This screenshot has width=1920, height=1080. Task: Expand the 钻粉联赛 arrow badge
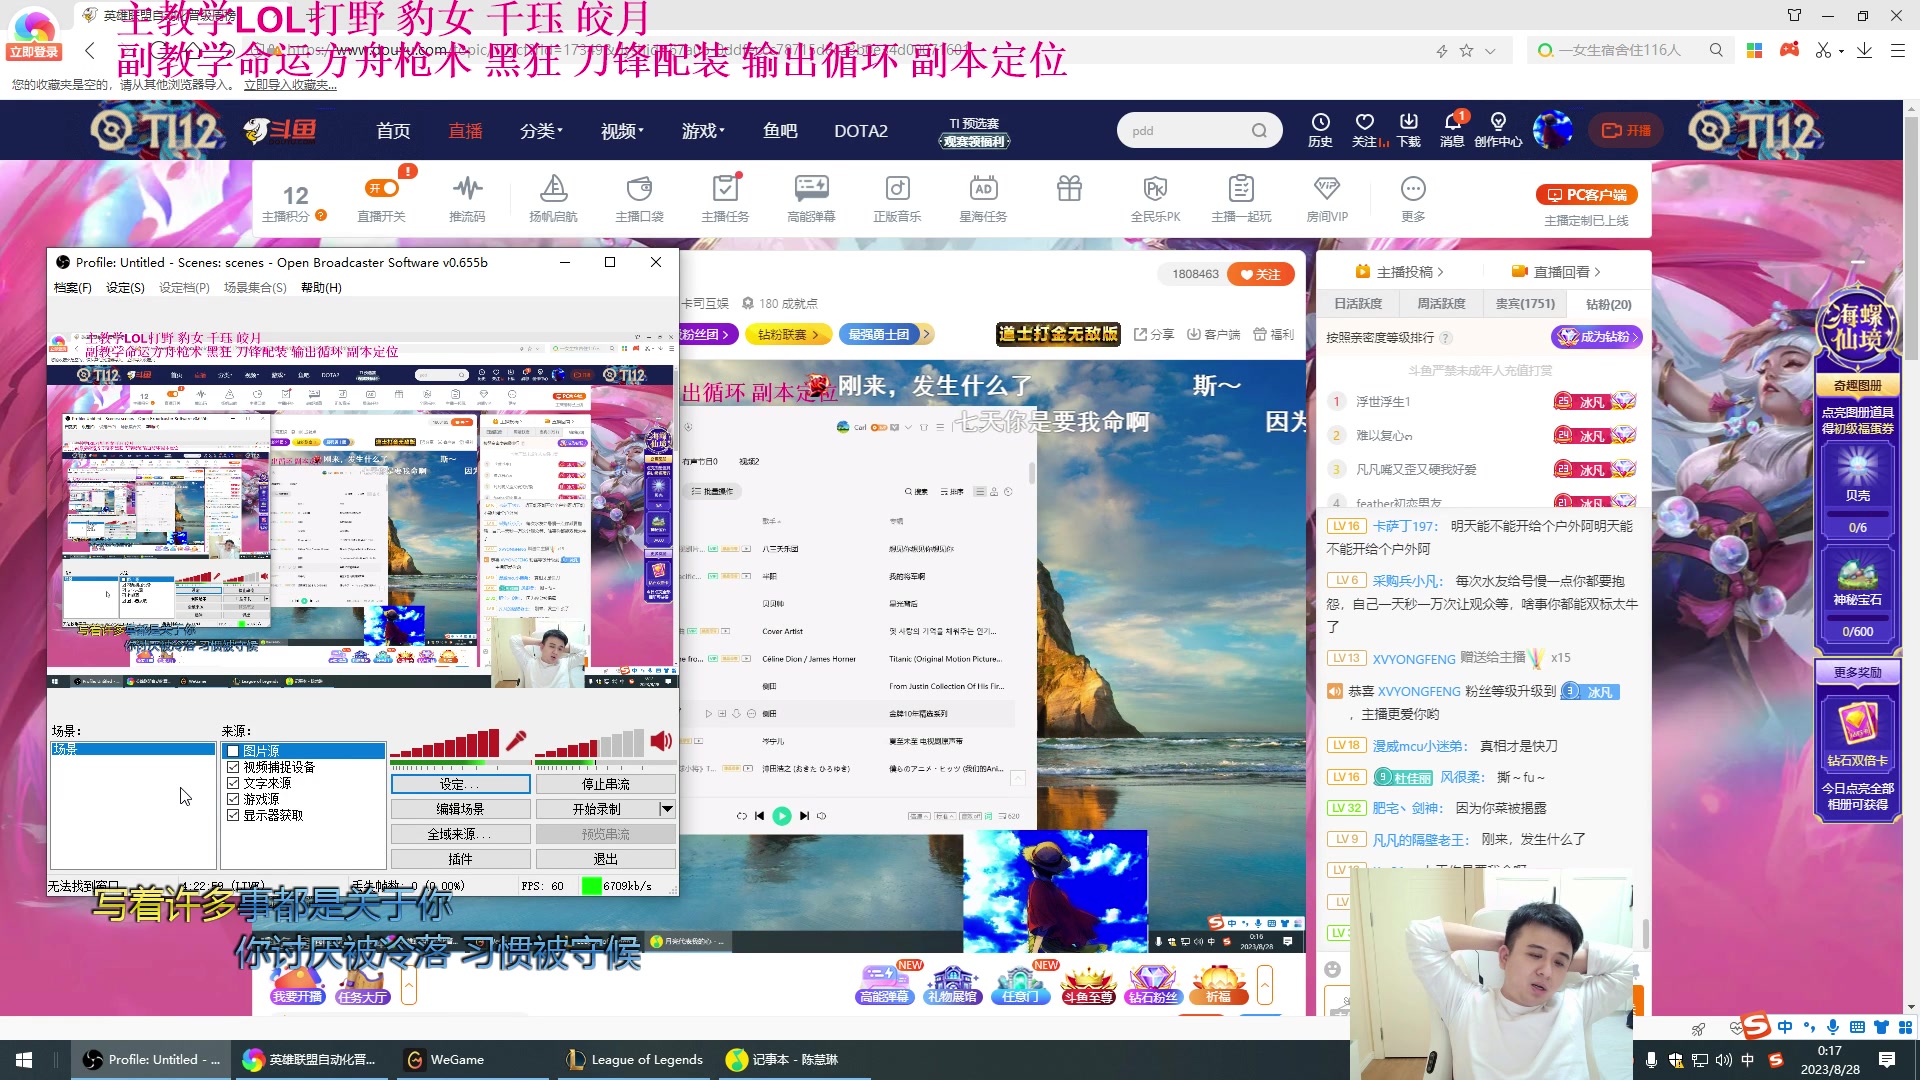pos(788,335)
